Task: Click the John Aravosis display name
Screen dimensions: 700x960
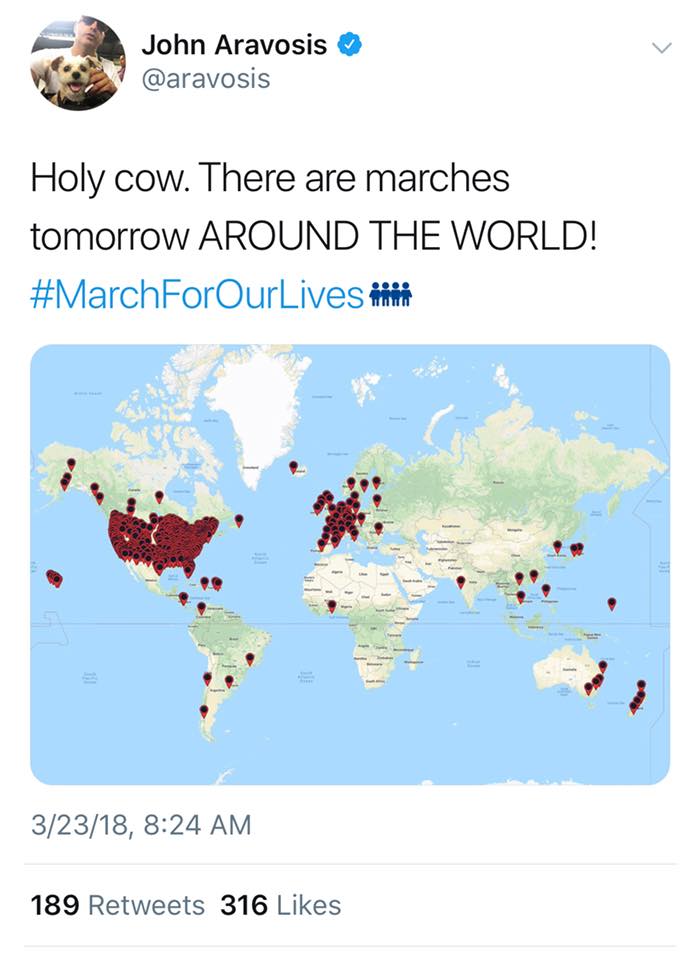Action: (235, 44)
